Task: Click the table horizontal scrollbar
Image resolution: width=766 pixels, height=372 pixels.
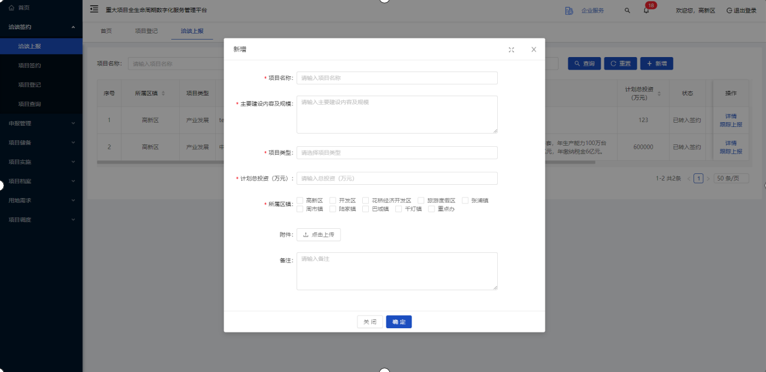Action: point(346,162)
